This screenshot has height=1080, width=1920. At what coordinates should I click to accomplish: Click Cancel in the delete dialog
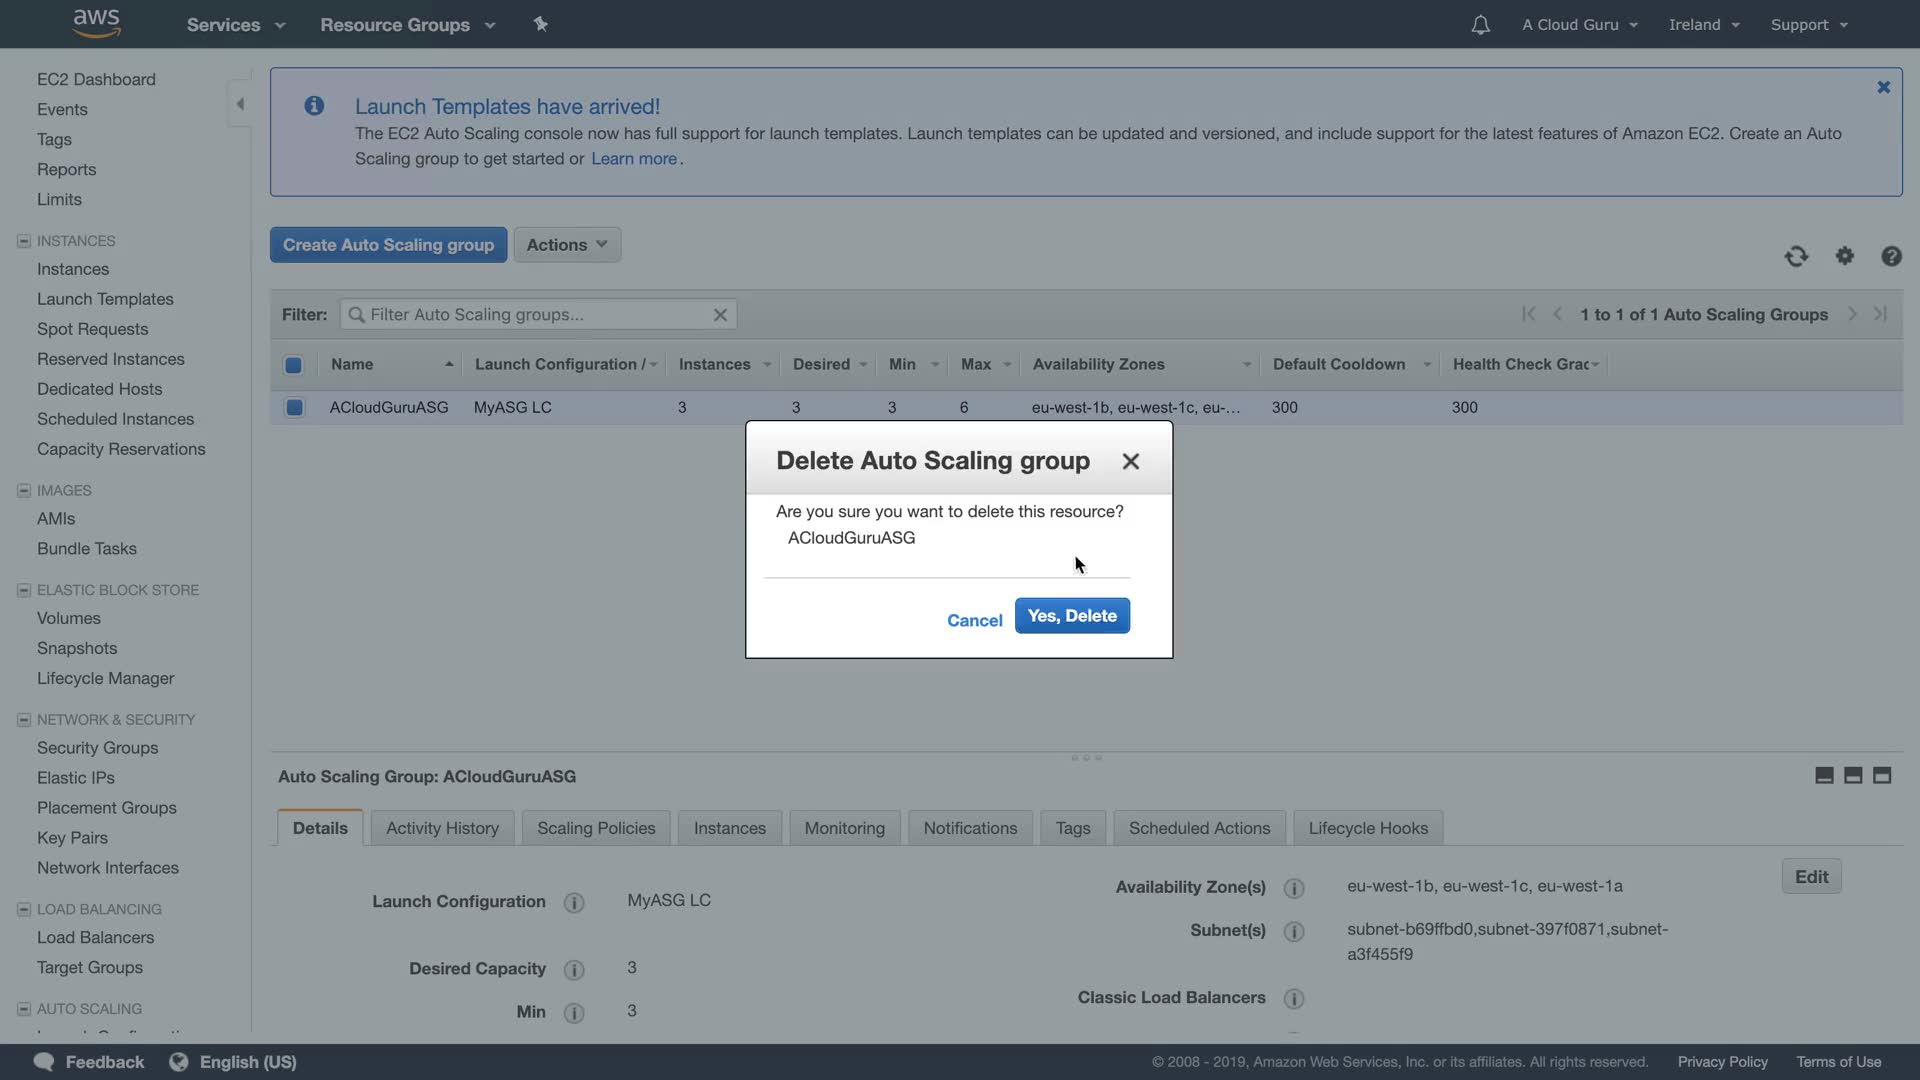(x=974, y=620)
